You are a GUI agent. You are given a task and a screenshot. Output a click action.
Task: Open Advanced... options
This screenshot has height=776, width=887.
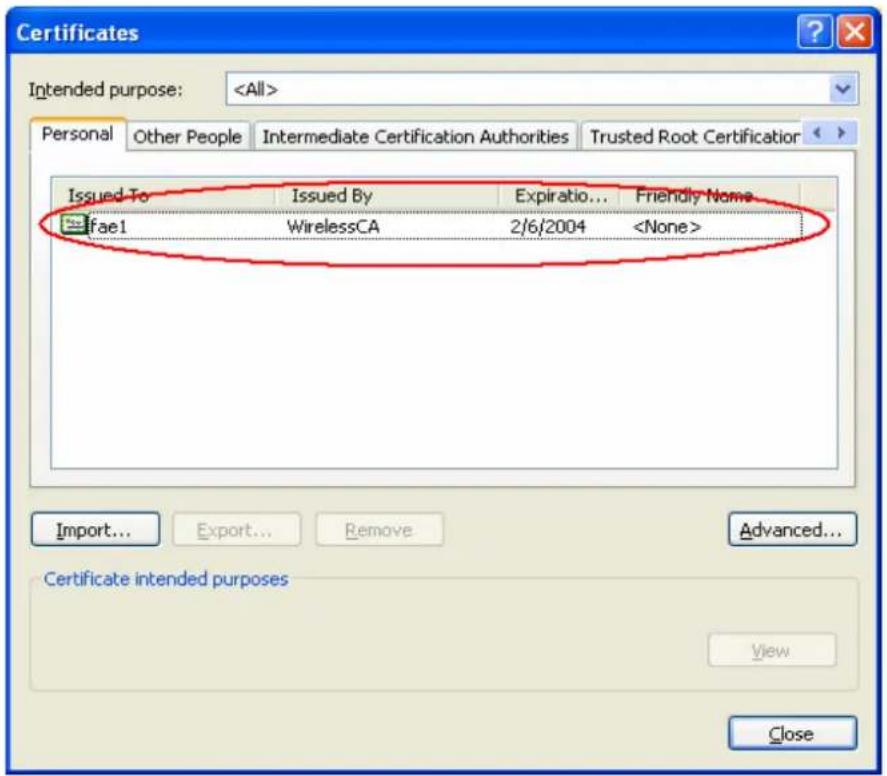[x=792, y=529]
